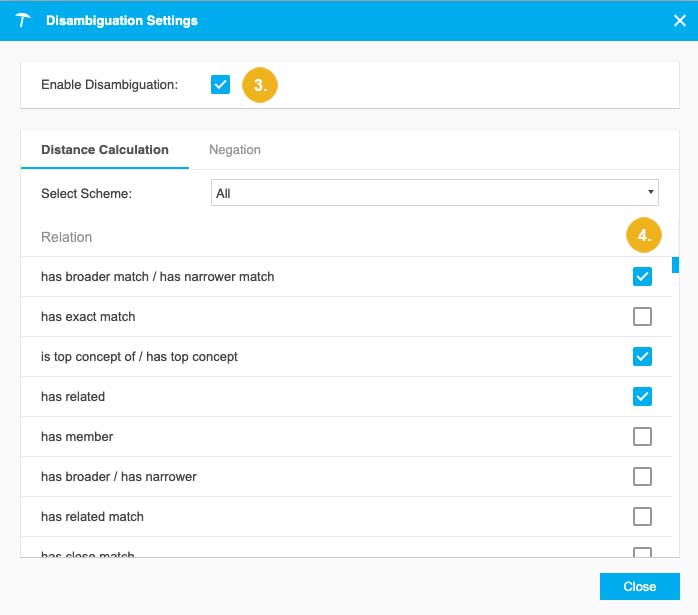
Task: Close dialog using the X icon
Action: click(679, 20)
